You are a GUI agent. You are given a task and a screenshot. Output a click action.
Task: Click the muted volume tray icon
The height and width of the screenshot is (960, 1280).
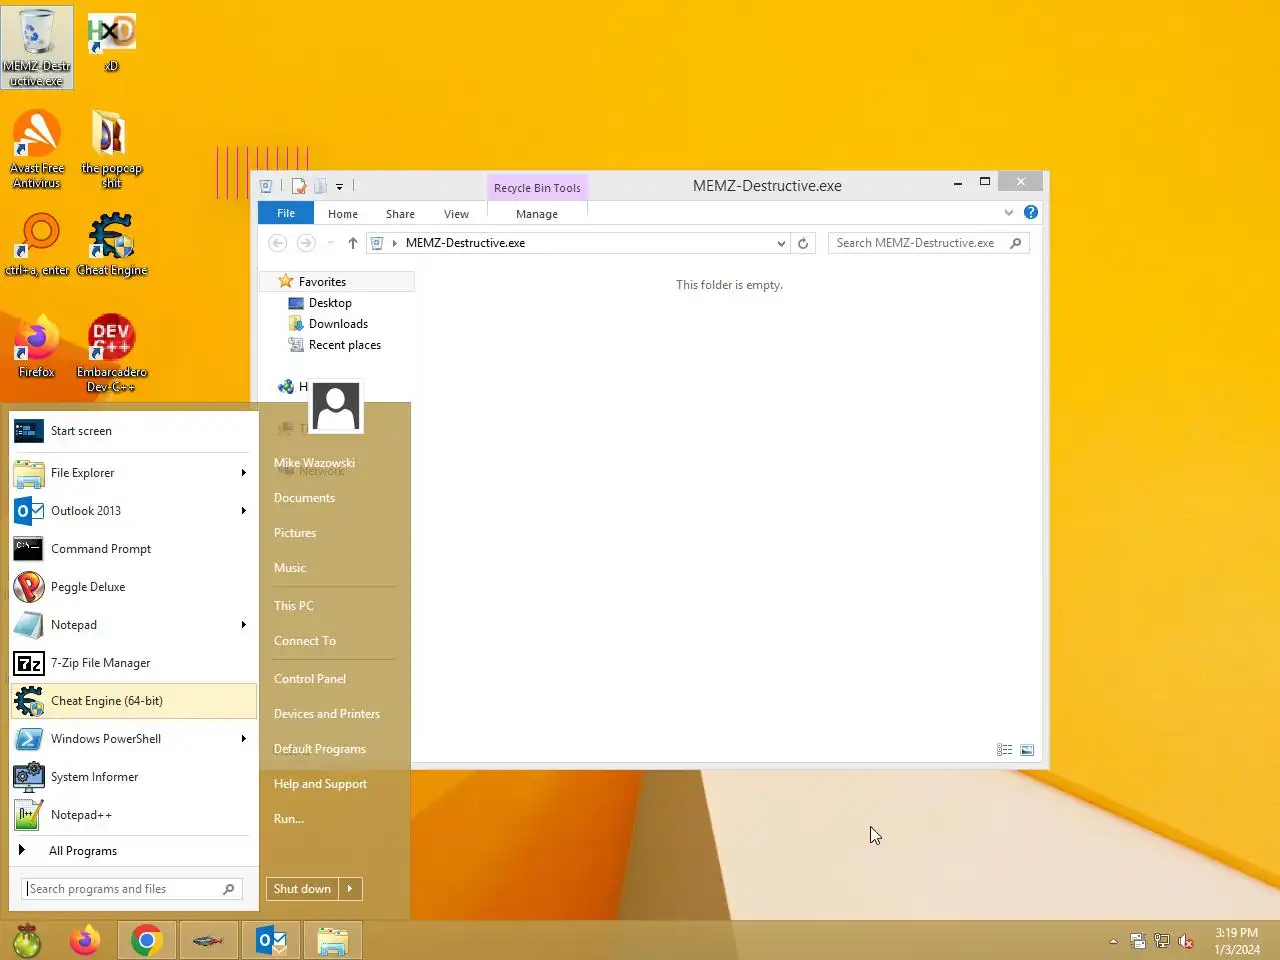coord(1186,941)
